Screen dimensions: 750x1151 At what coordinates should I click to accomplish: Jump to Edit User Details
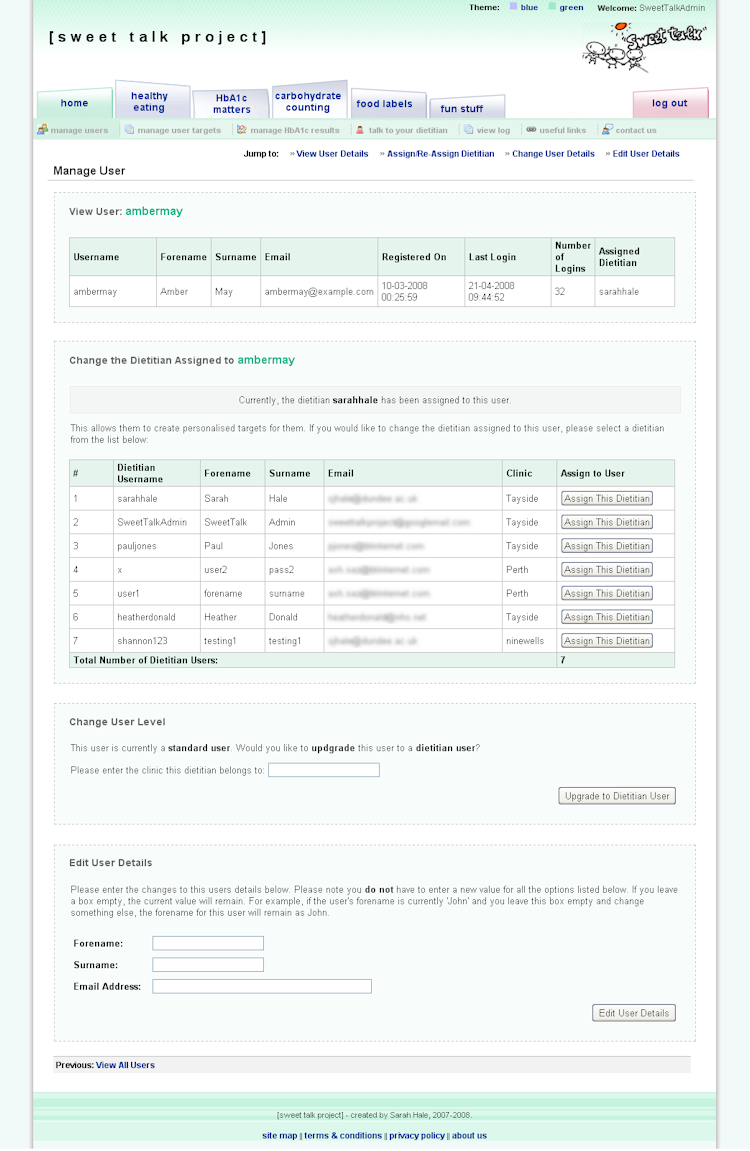point(646,154)
